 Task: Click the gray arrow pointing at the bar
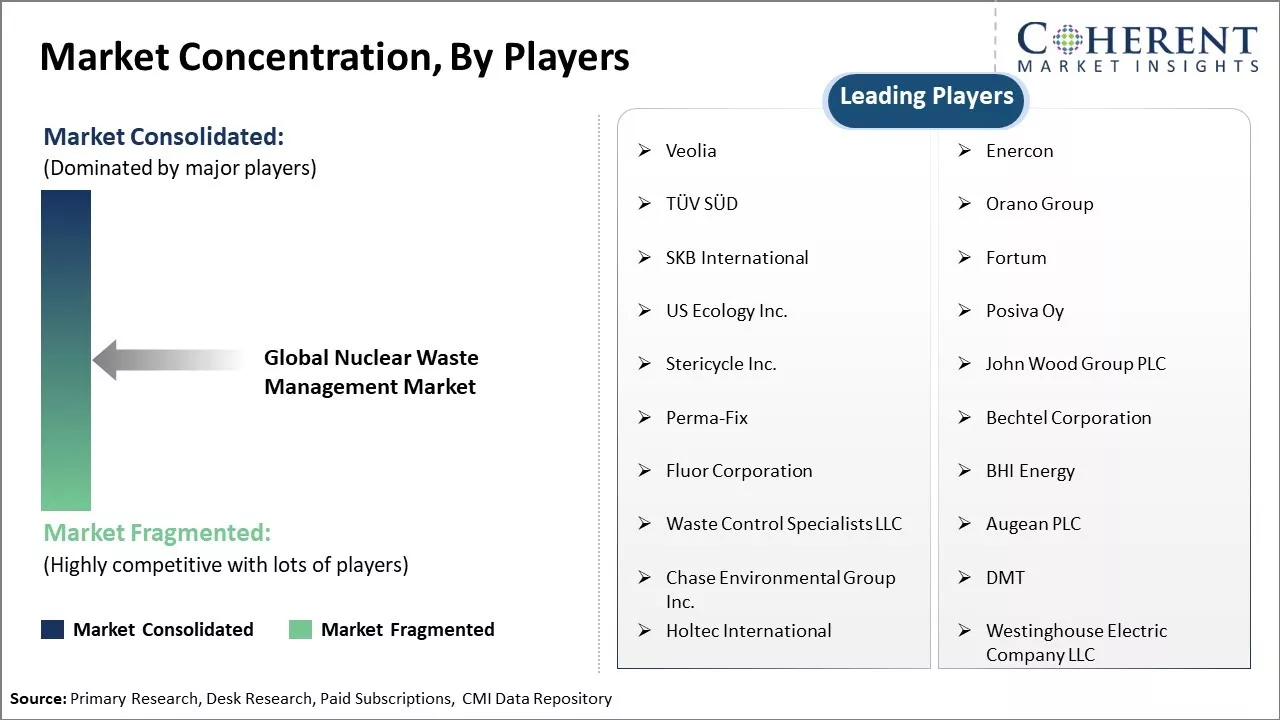coord(168,360)
